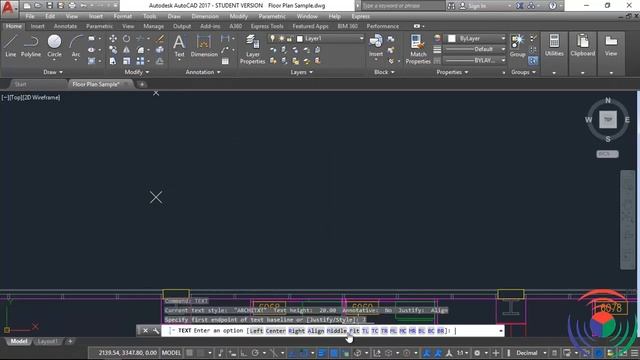Add a new drawing tab with plus button
Viewport: 640px width, 360px height.
(x=142, y=84)
